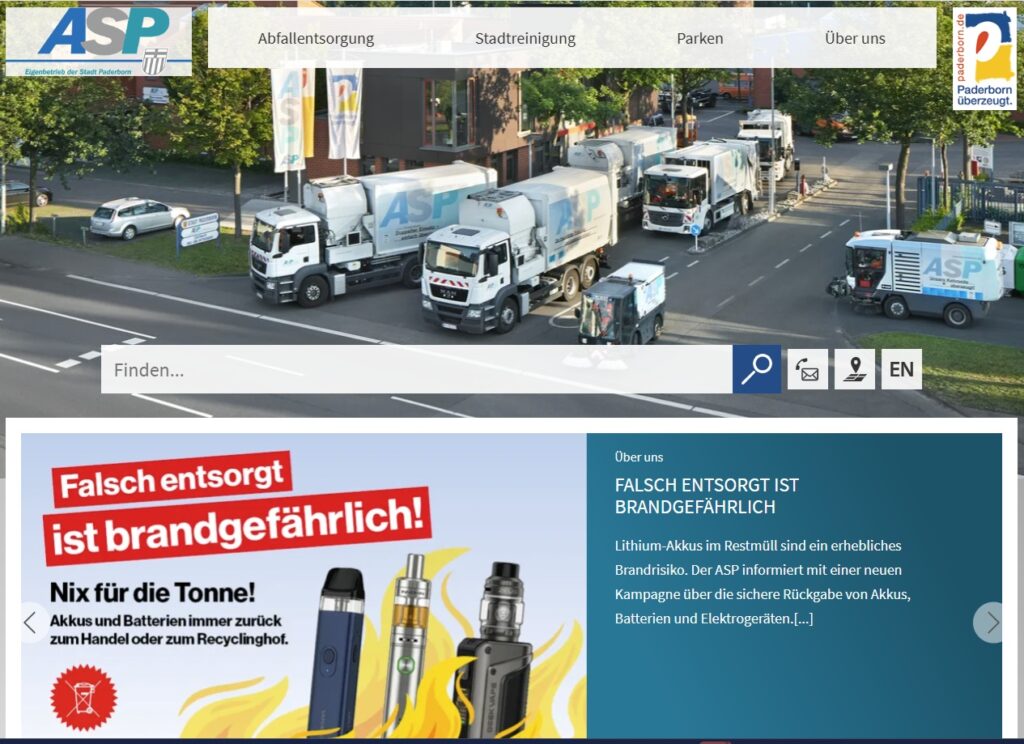The image size is (1024, 744).
Task: Open the Stadtreinigung menu
Action: click(x=525, y=39)
